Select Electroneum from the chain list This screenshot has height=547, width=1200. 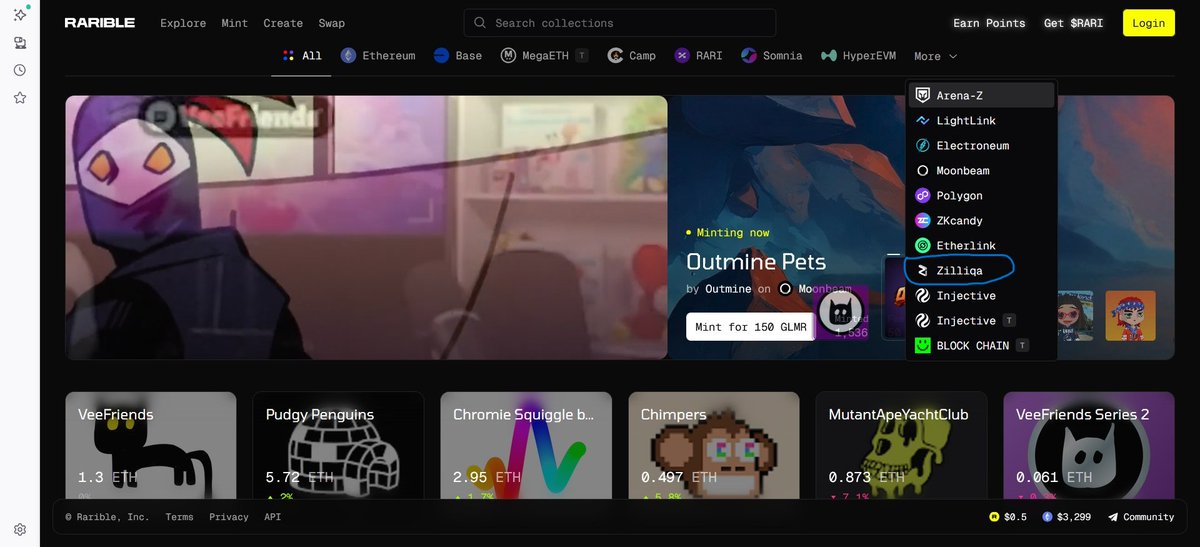tap(981, 145)
